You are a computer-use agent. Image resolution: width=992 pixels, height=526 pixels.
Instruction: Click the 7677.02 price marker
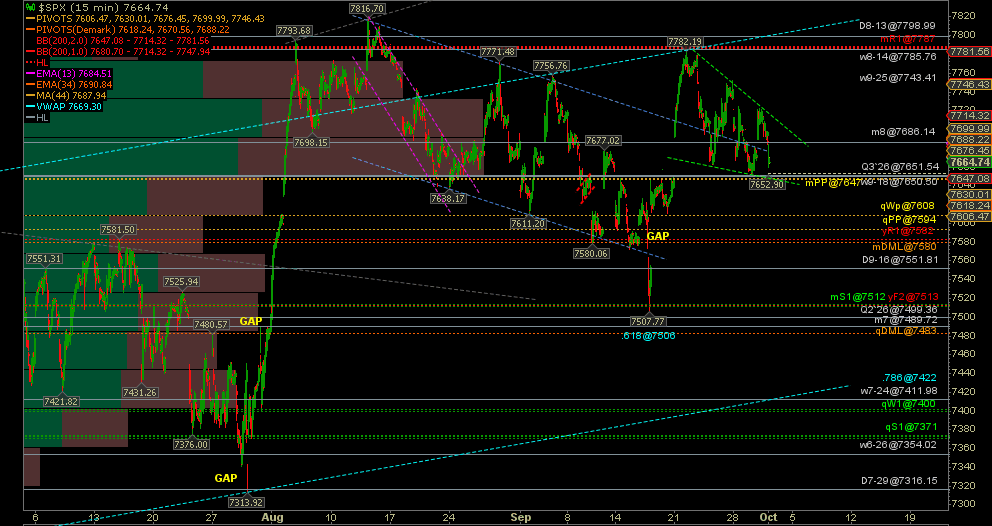click(603, 141)
